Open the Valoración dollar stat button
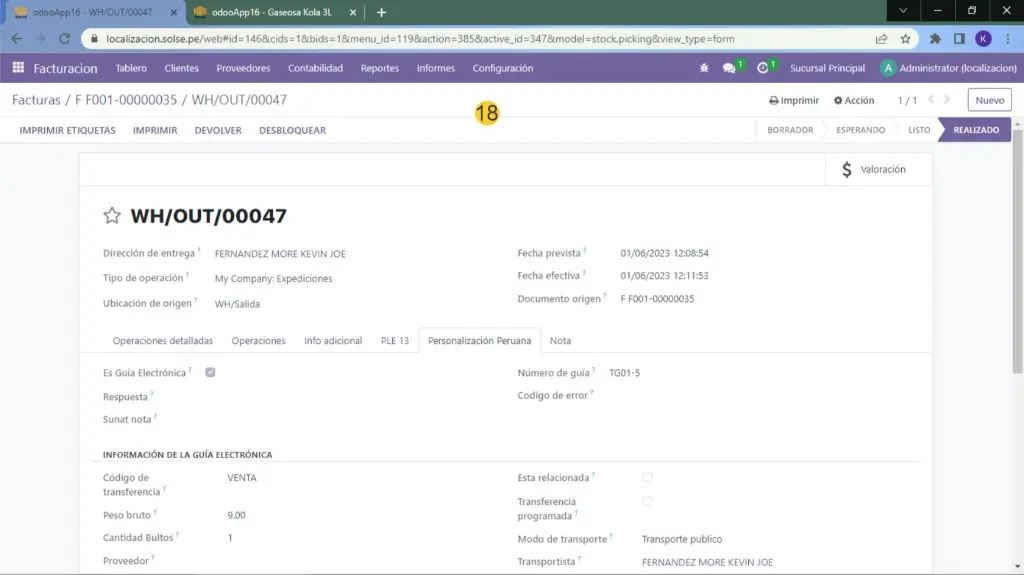Viewport: 1024px width, 575px height. pos(873,170)
